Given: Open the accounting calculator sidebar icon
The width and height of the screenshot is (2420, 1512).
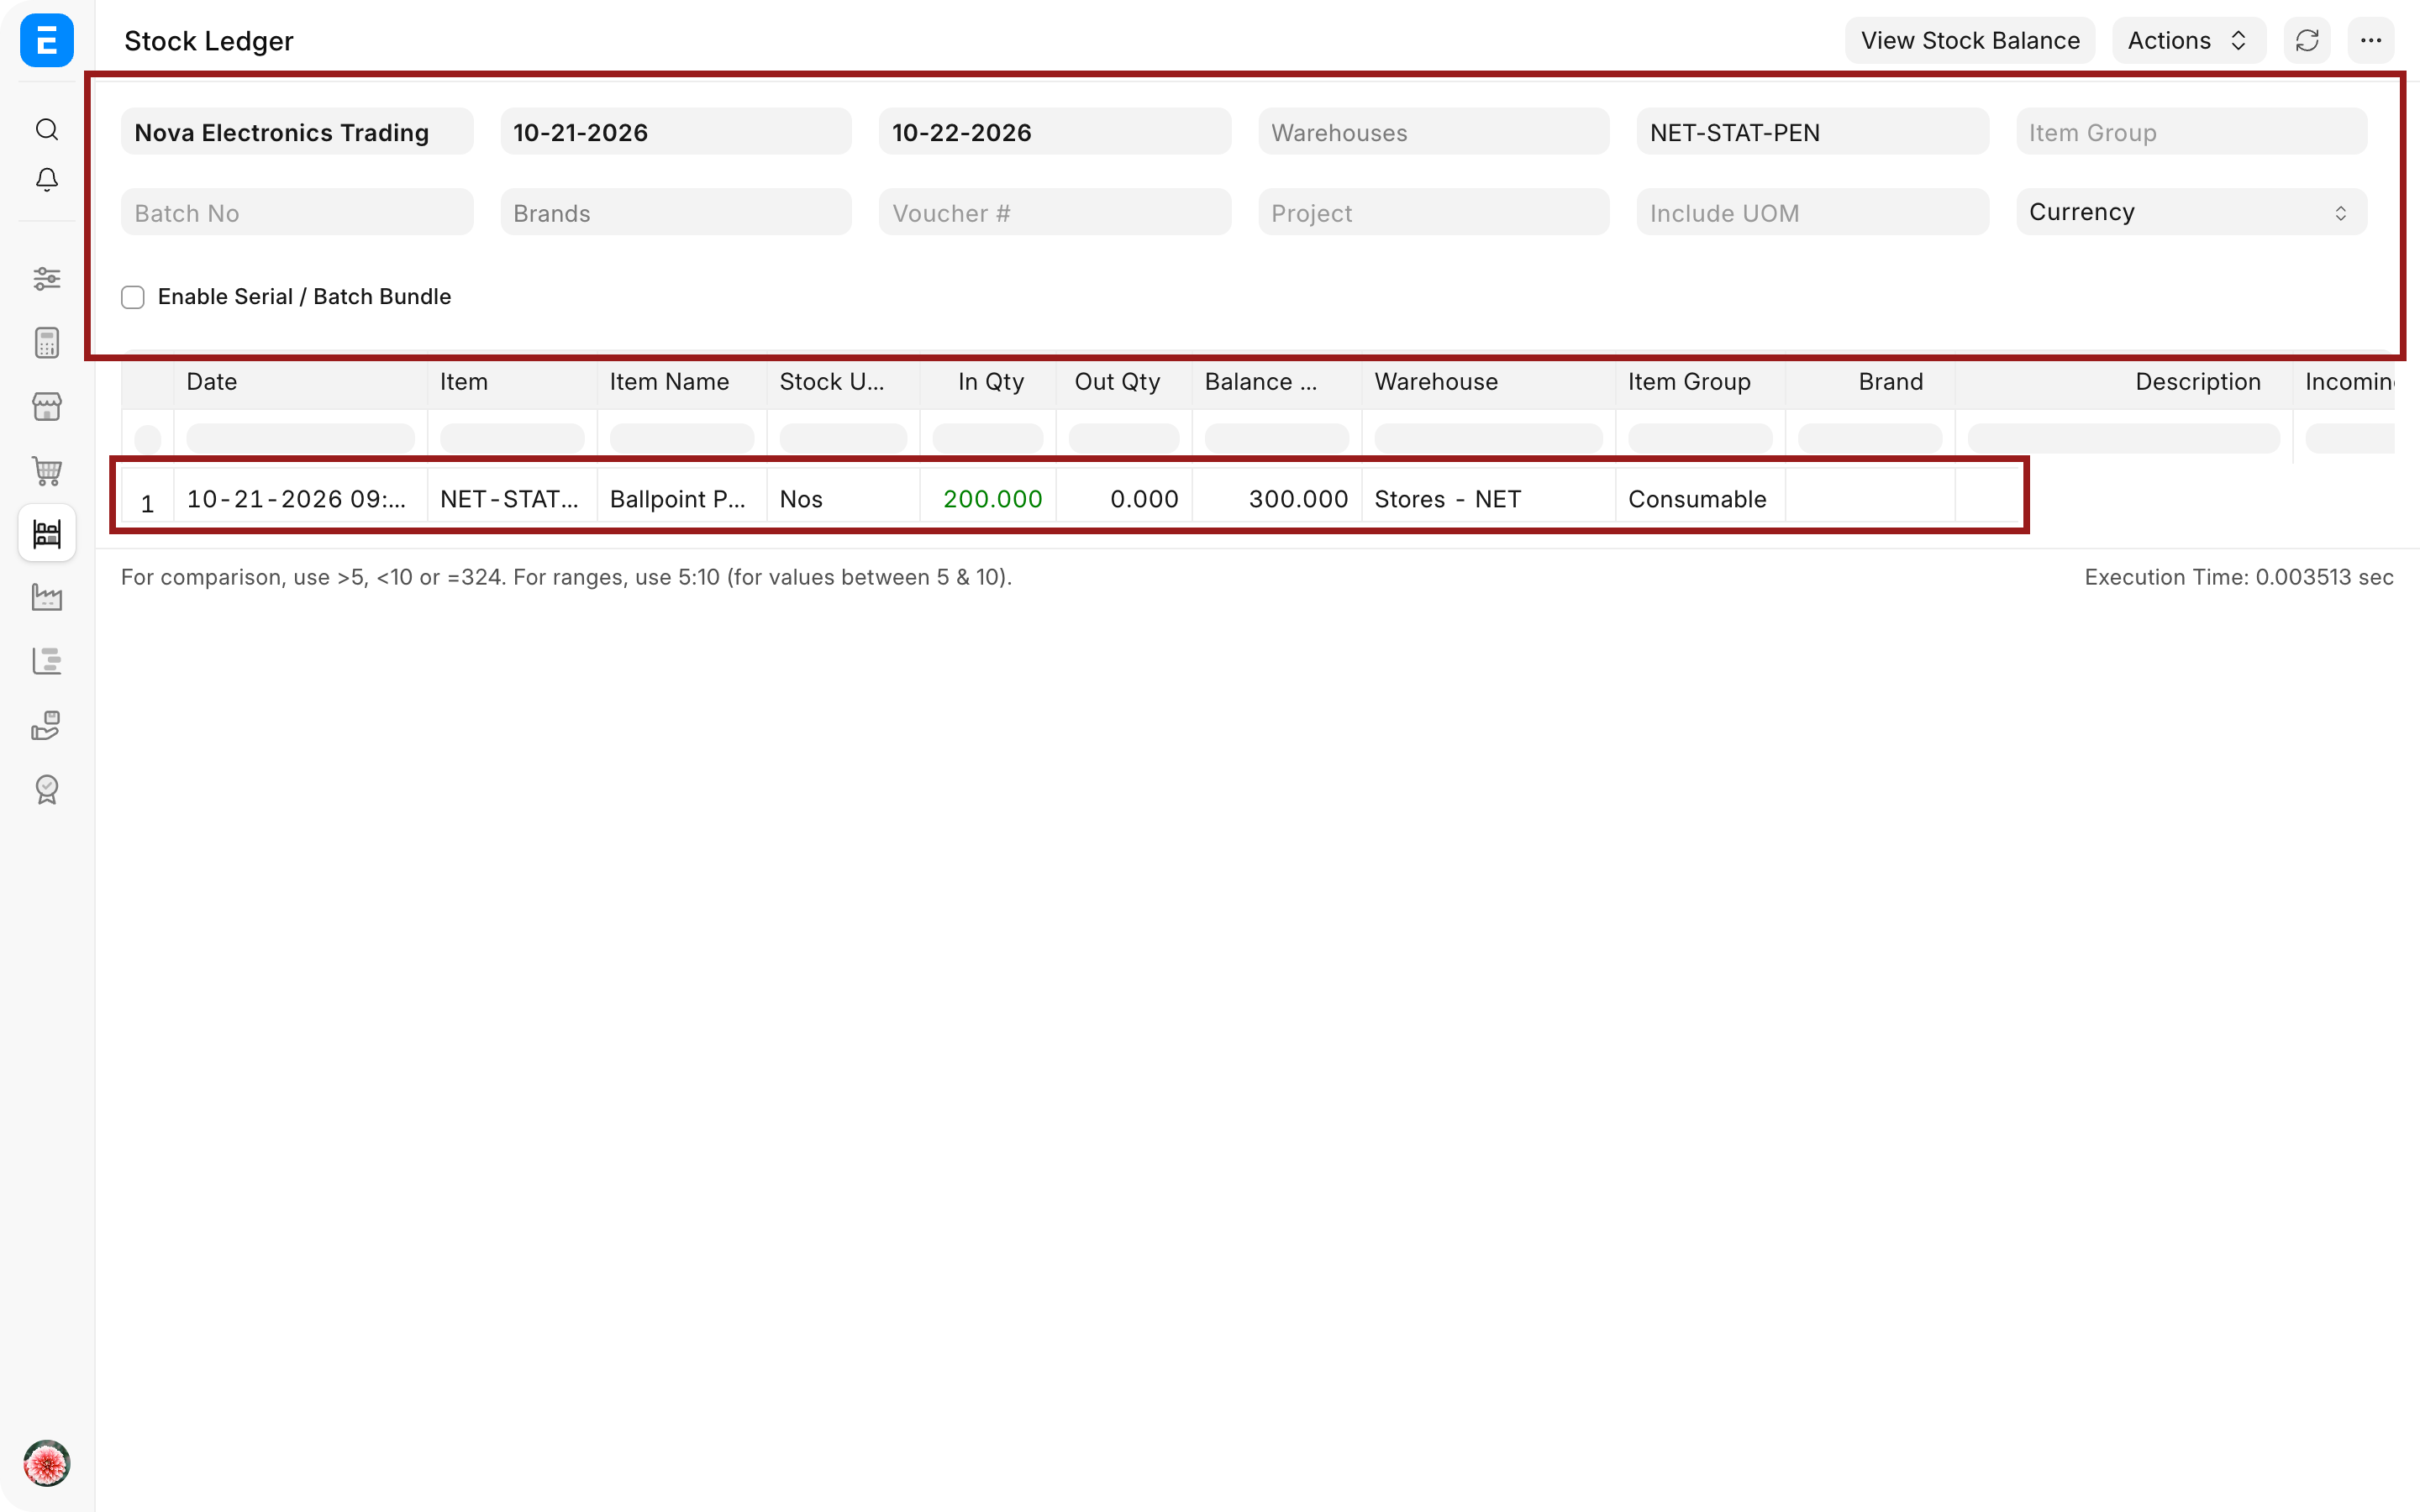Looking at the screenshot, I should [47, 343].
